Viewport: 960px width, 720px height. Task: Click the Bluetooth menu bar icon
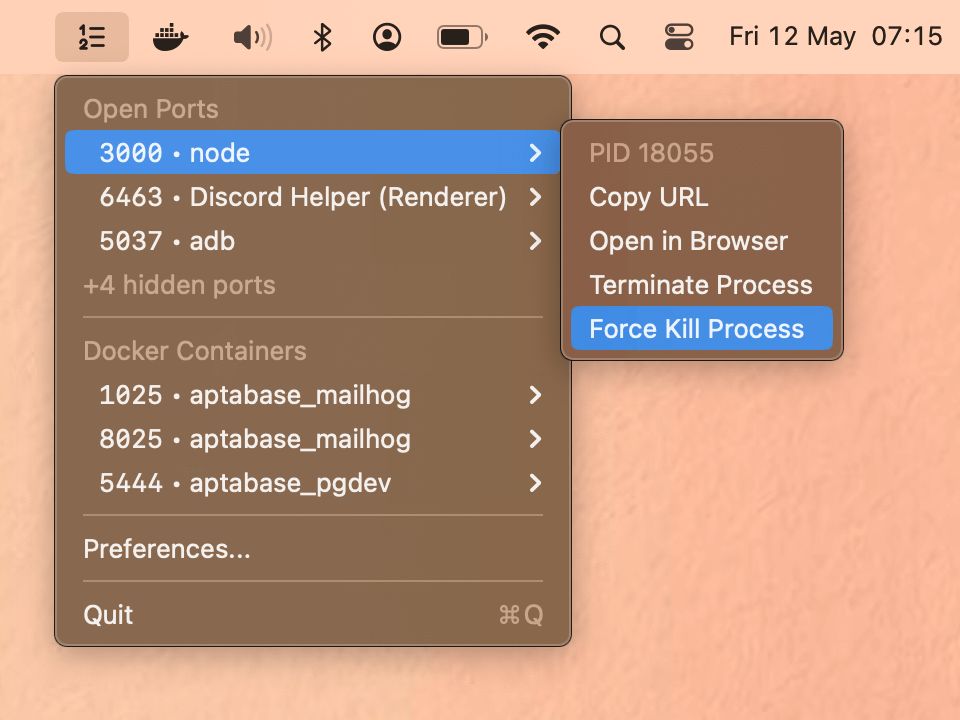coord(322,36)
